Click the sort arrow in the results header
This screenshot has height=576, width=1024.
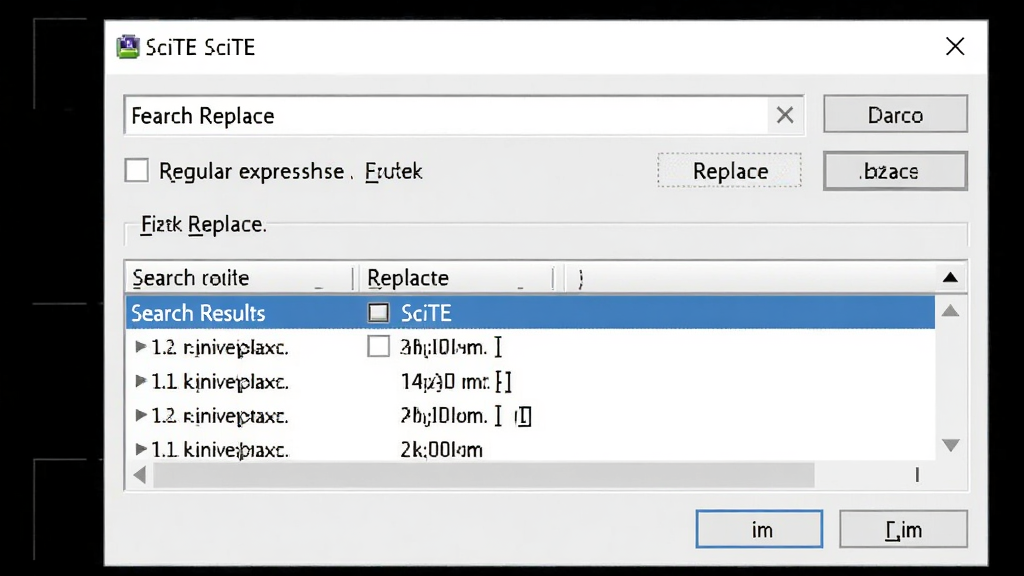[950, 278]
